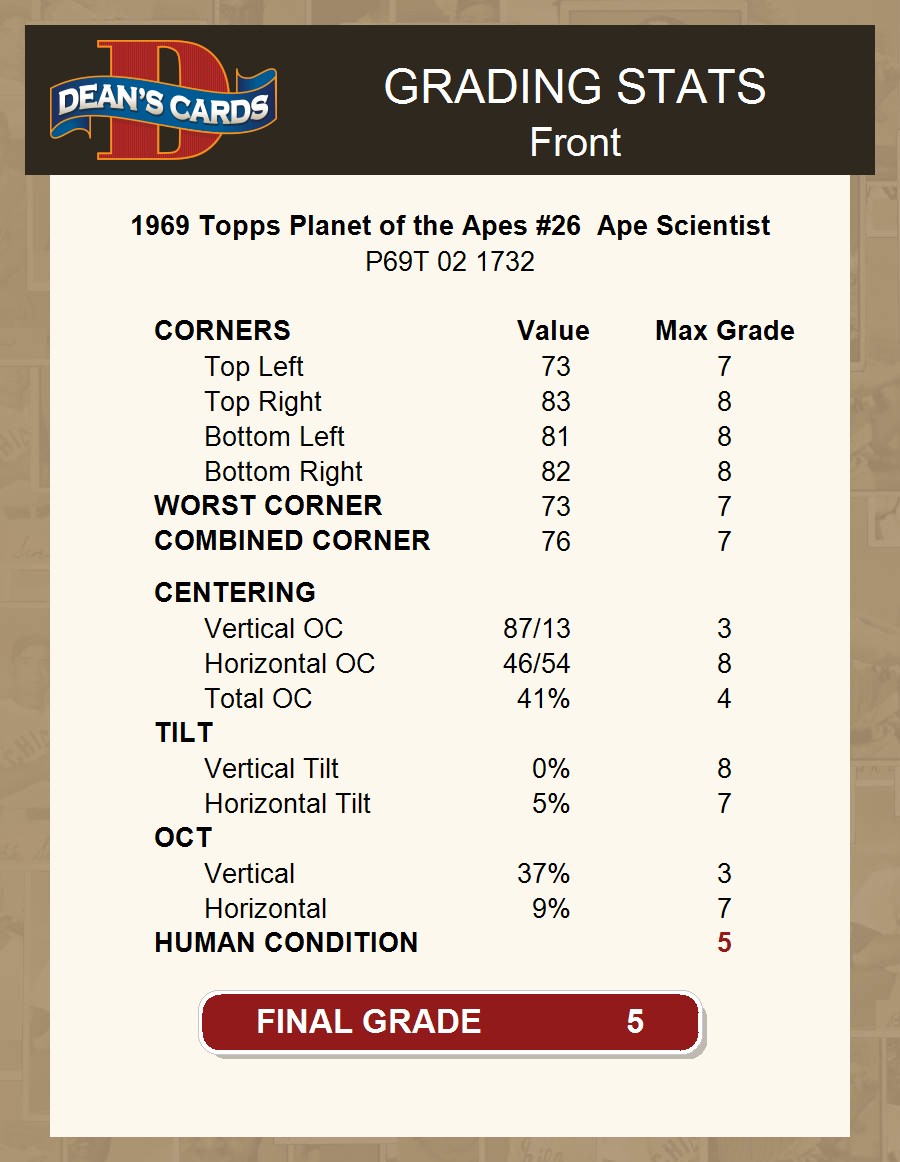
Task: Click the Max Grade column header
Action: 725,331
